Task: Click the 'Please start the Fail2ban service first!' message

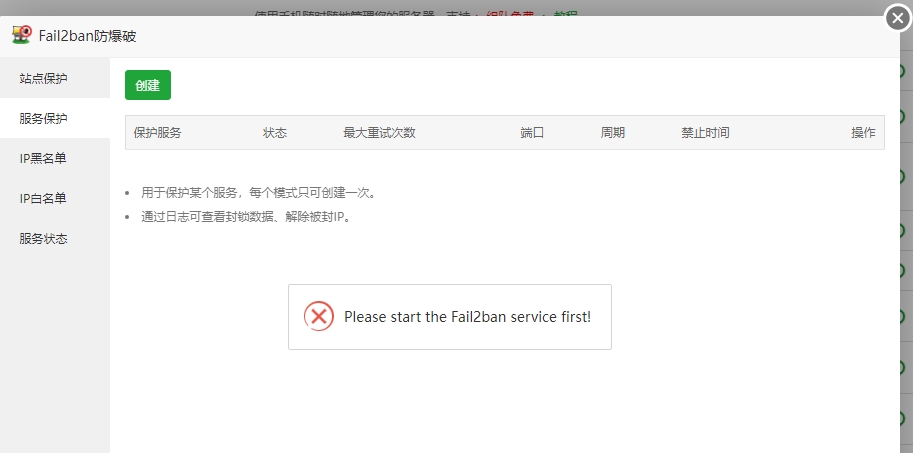Action: (x=468, y=317)
